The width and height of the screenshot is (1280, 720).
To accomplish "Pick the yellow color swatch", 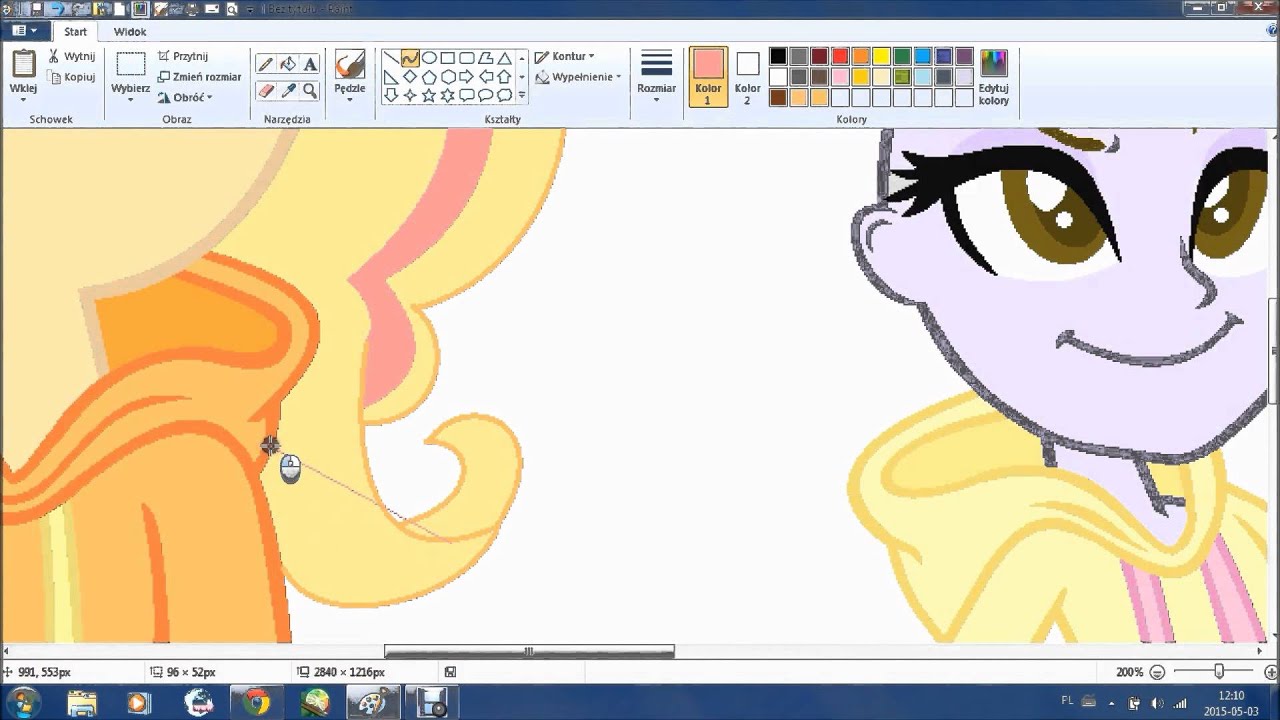I will tap(881, 56).
